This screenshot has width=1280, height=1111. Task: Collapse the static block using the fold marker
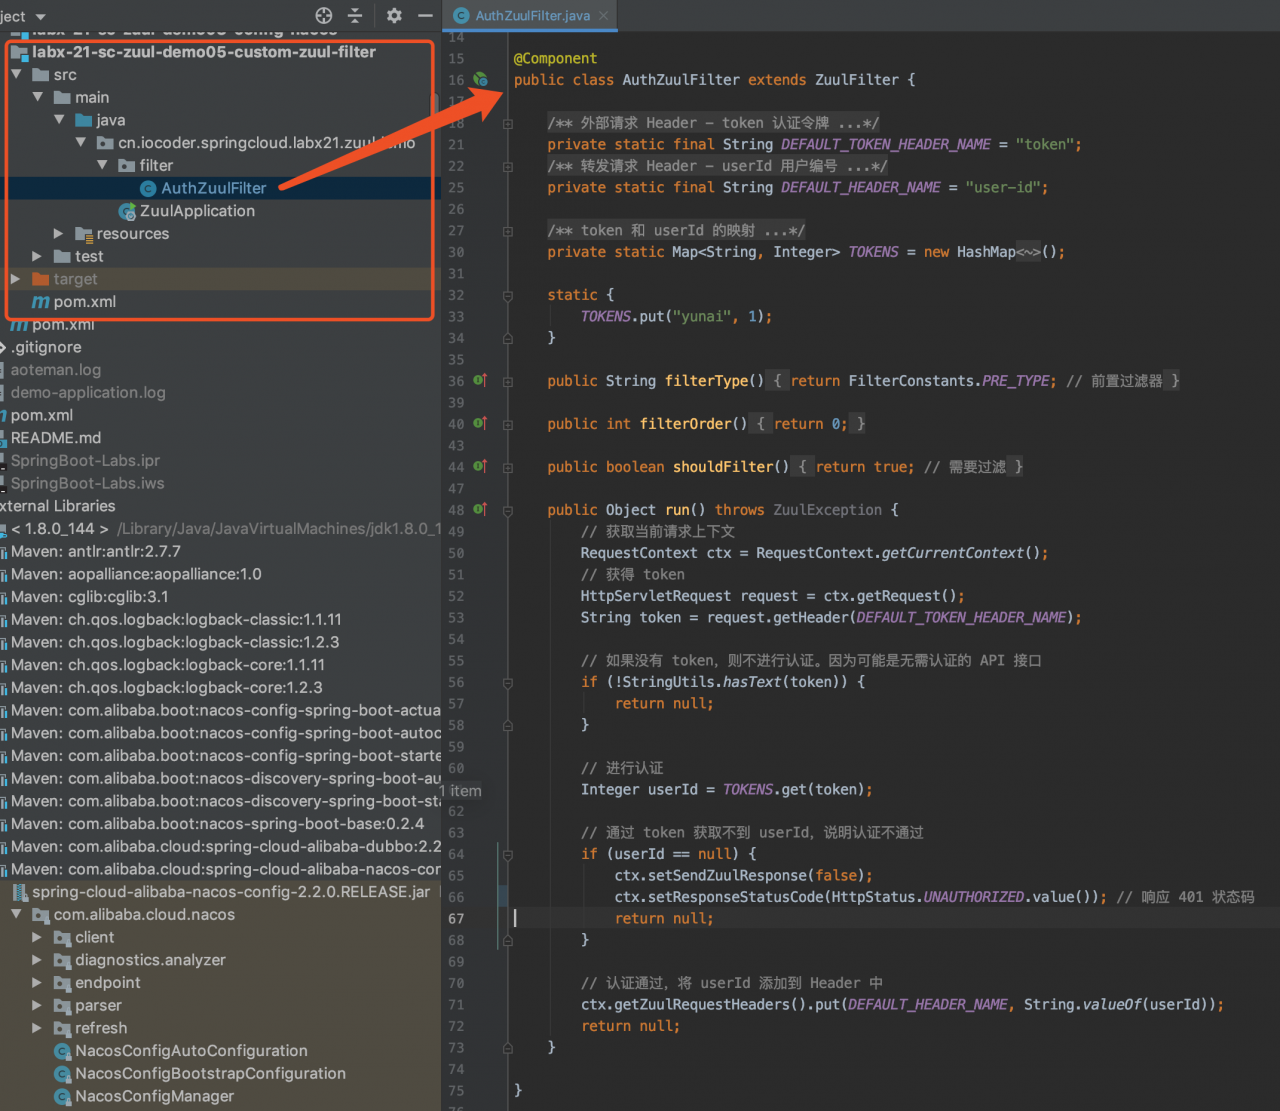click(507, 295)
